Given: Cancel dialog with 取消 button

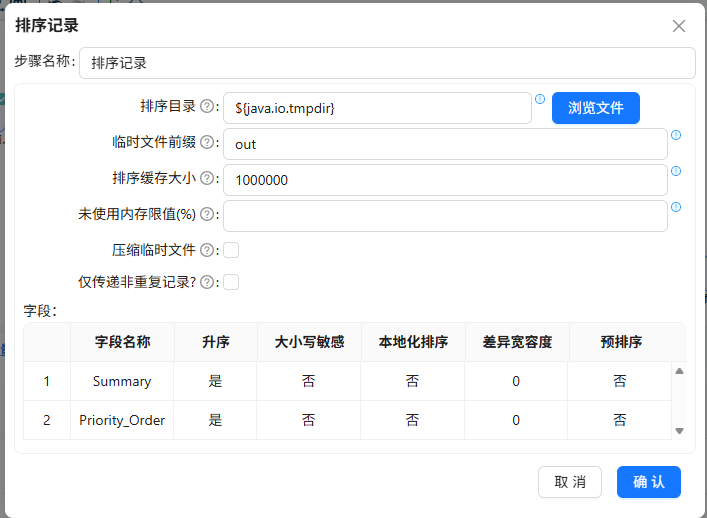Looking at the screenshot, I should (570, 482).
